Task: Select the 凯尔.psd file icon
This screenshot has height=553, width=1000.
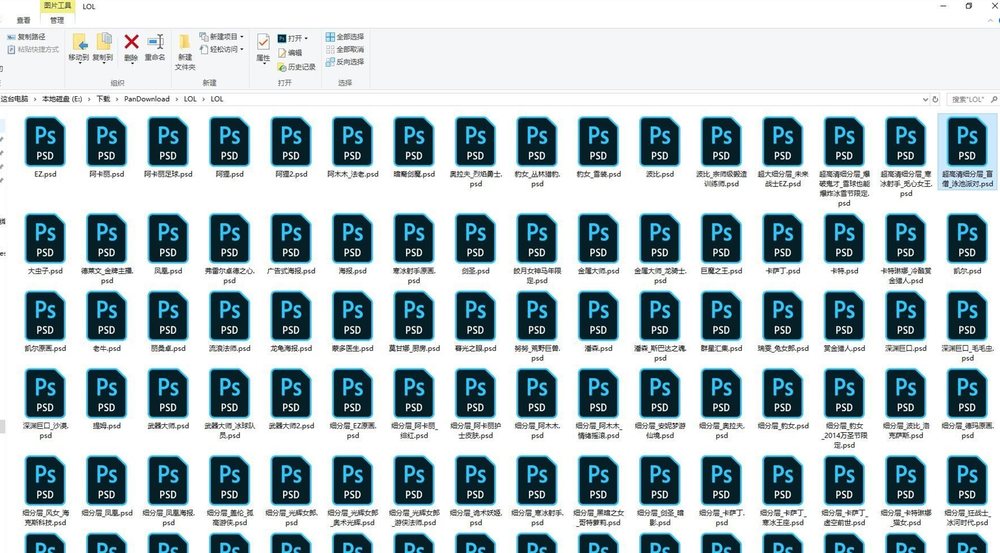Action: pyautogui.click(x=967, y=239)
